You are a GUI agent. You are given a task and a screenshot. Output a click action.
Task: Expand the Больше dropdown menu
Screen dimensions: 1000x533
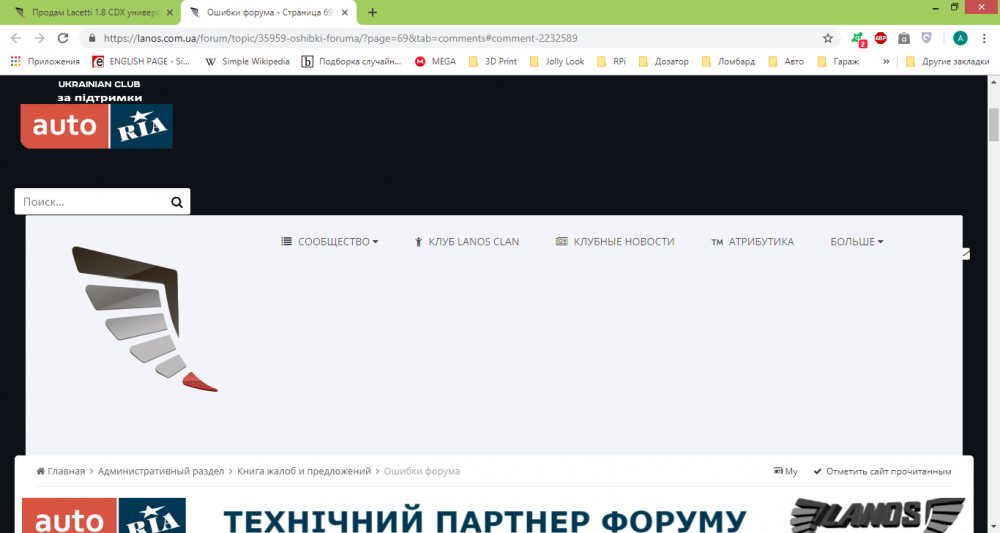[x=856, y=242]
